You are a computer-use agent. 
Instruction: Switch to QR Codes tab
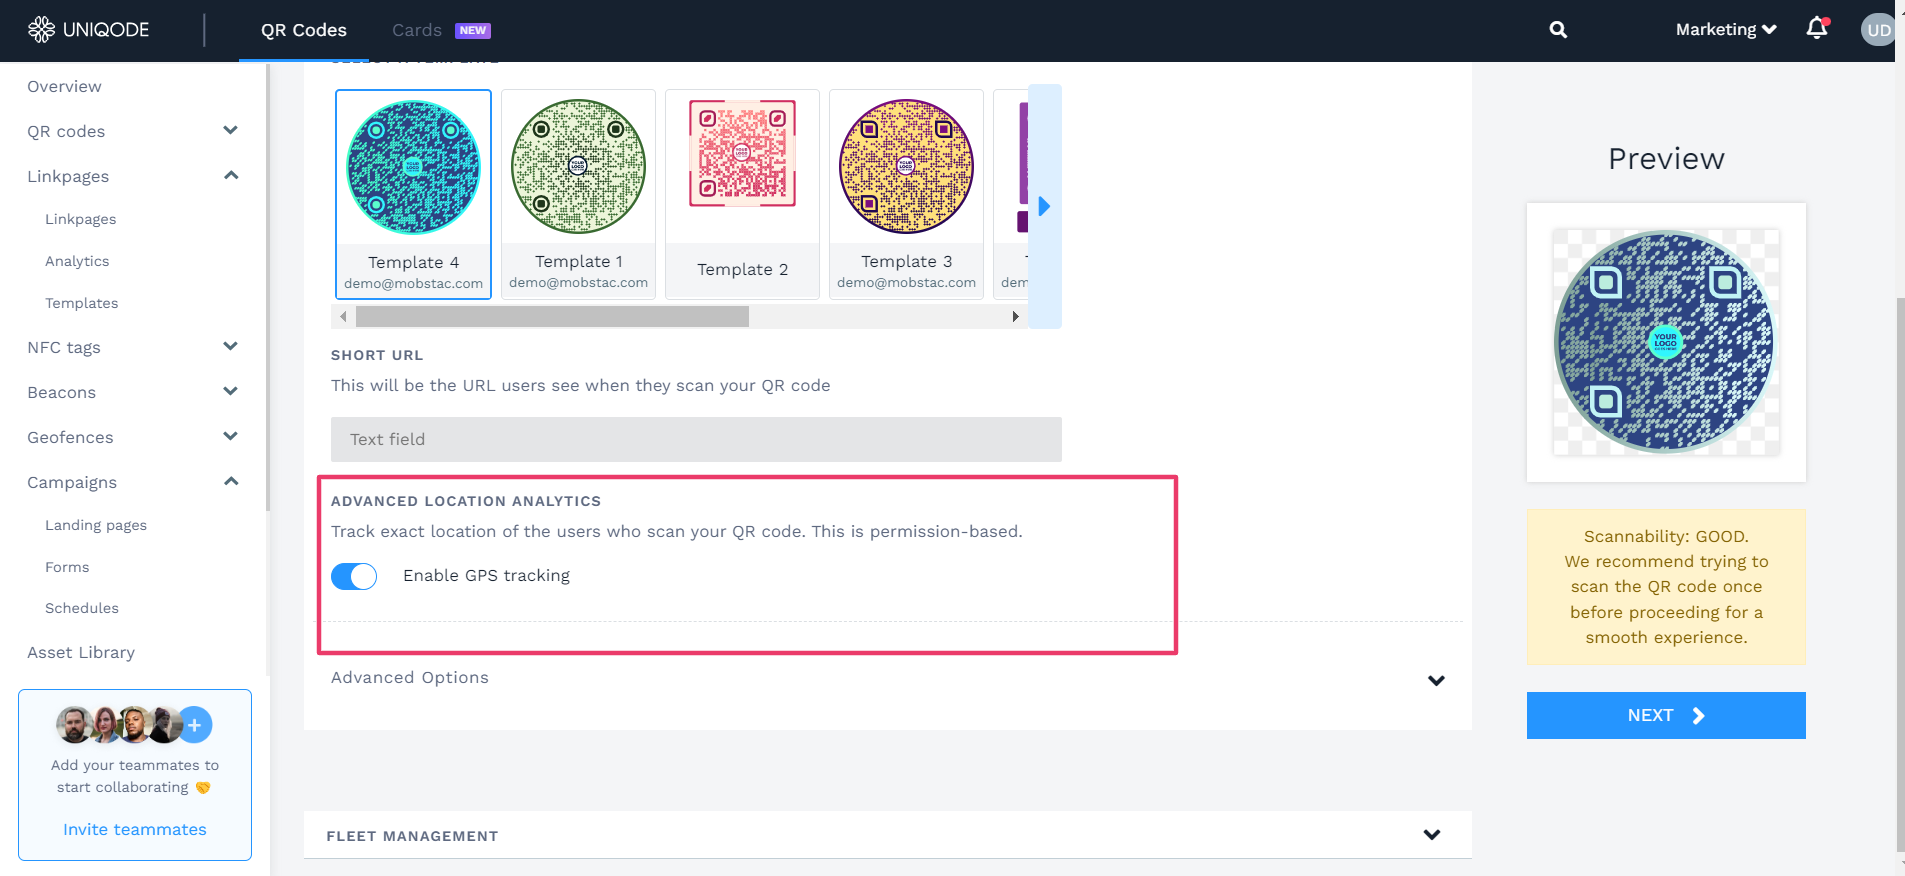[304, 30]
